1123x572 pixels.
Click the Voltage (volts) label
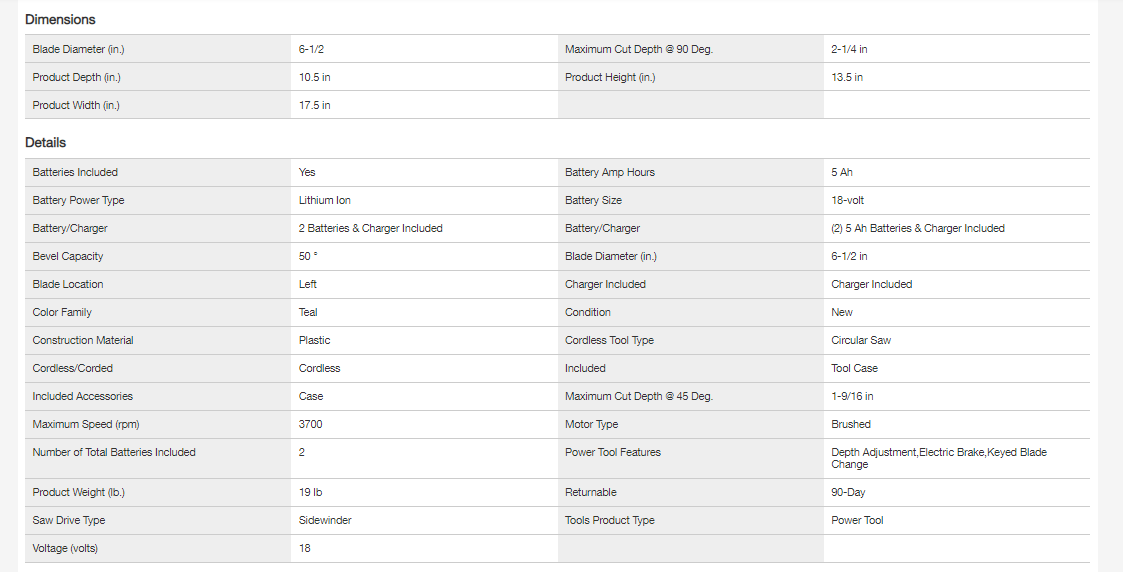[65, 548]
